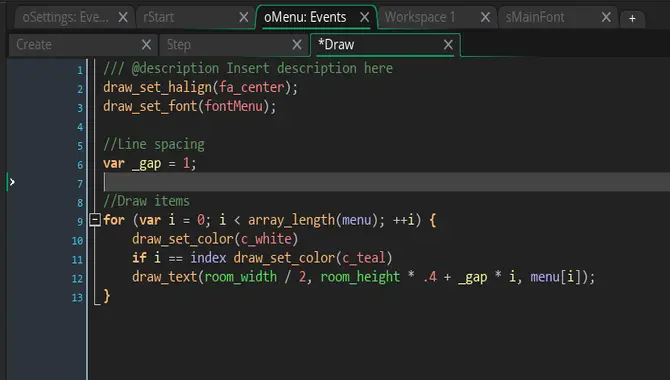Switch to the rStart tab
The width and height of the screenshot is (670, 380).
click(159, 18)
